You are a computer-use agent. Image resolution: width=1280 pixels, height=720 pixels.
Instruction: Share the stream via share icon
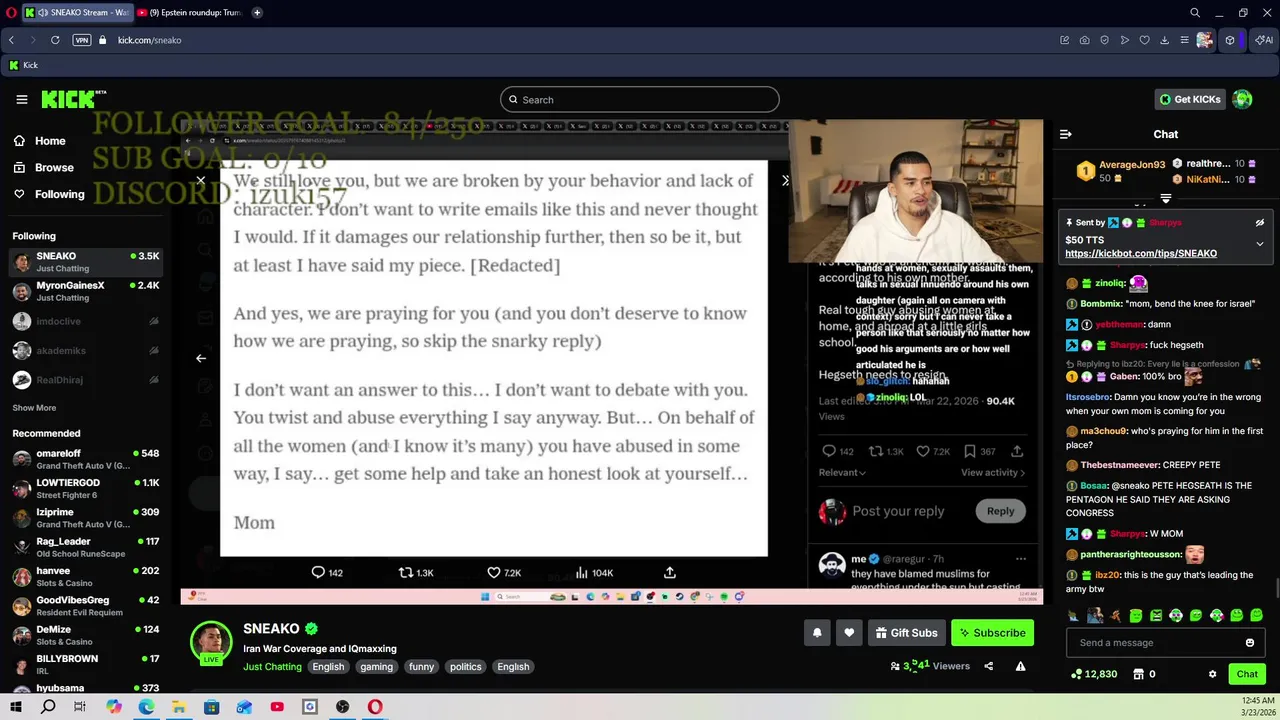pyautogui.click(x=988, y=666)
